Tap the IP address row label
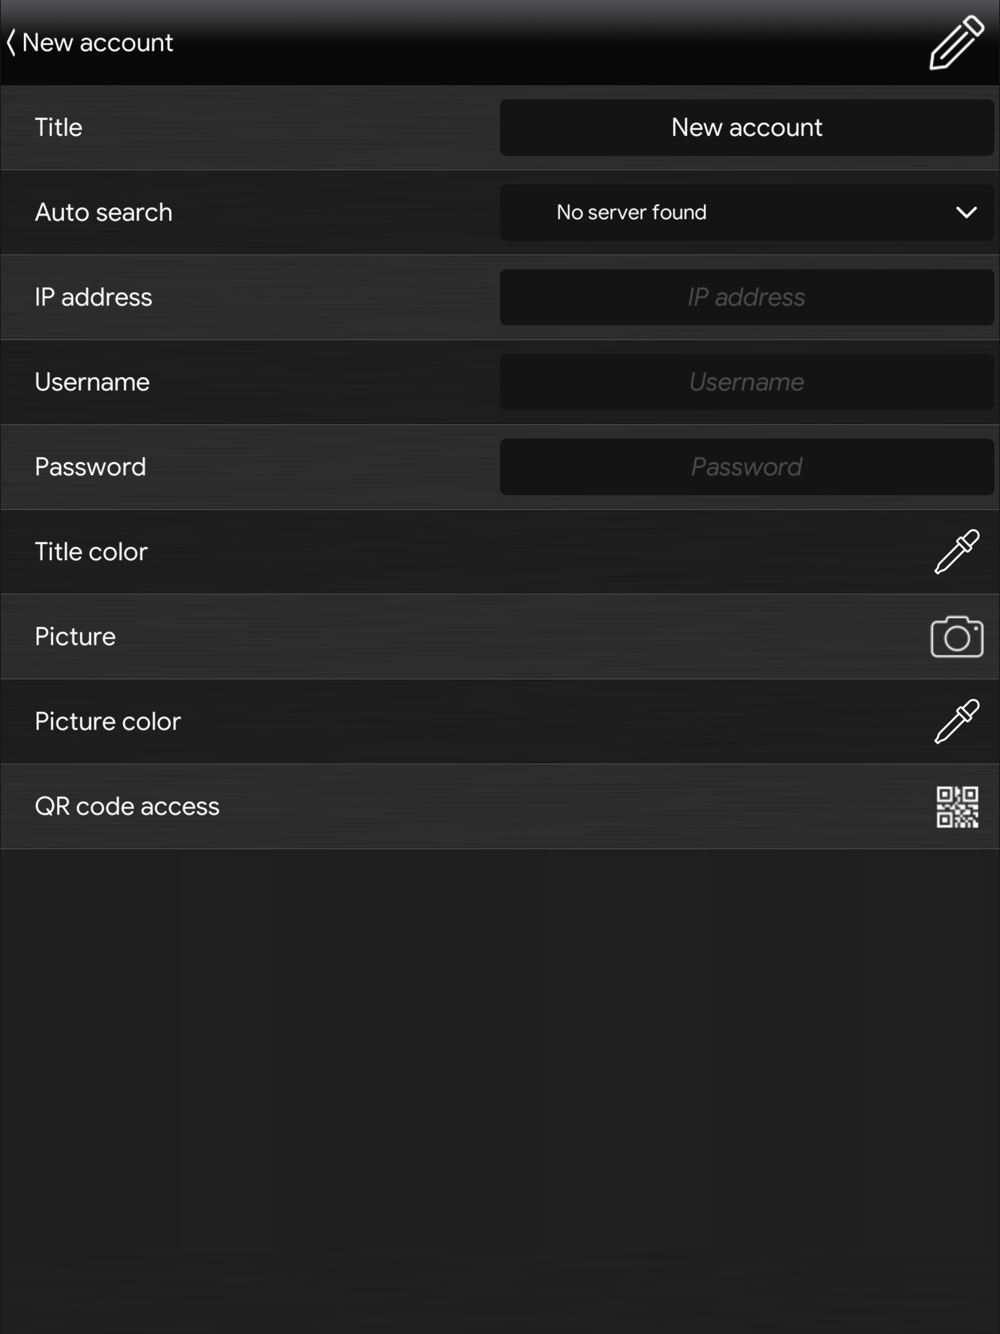Screen dimensions: 1000x1334 pos(94,297)
